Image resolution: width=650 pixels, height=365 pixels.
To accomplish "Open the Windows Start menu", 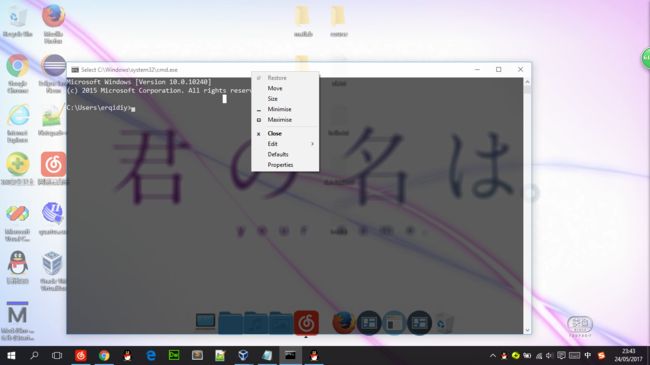I will pyautogui.click(x=11, y=355).
